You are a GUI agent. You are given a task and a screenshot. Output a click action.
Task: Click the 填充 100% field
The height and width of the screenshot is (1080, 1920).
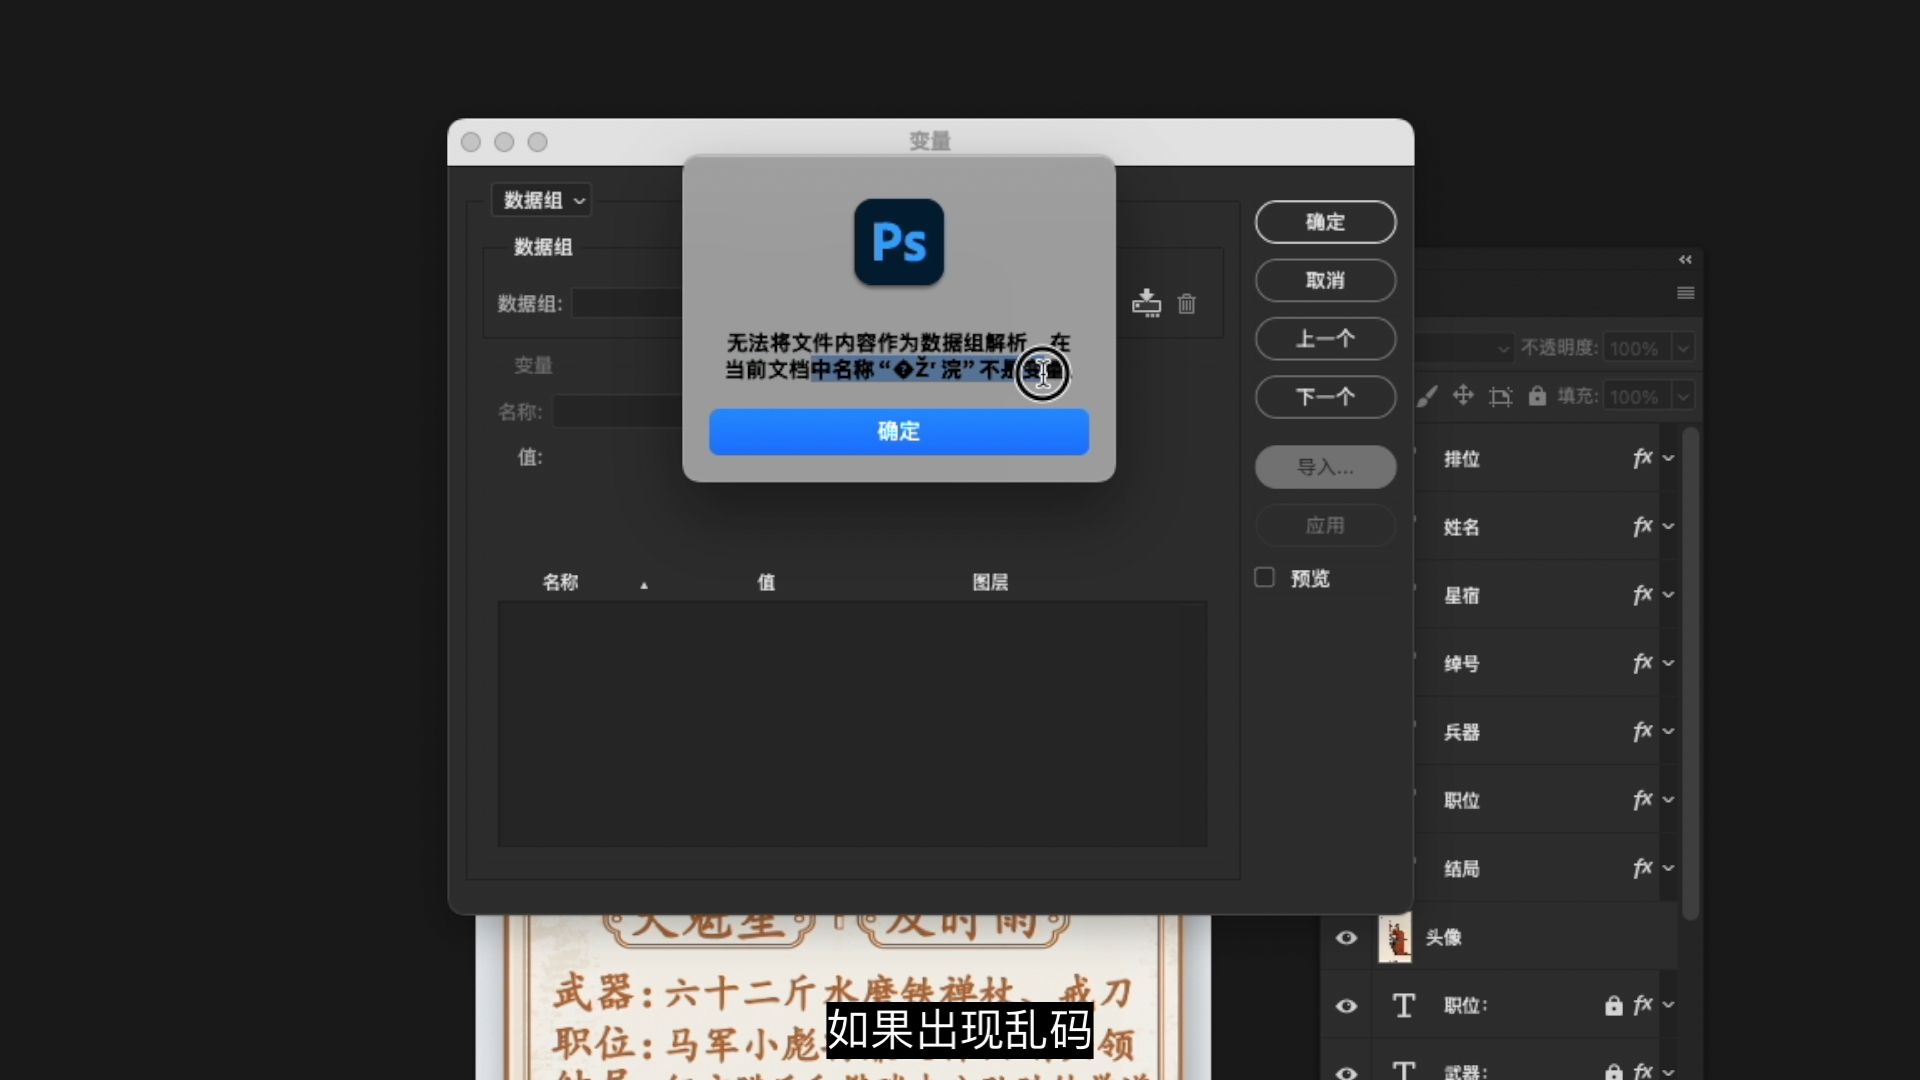(x=1636, y=396)
